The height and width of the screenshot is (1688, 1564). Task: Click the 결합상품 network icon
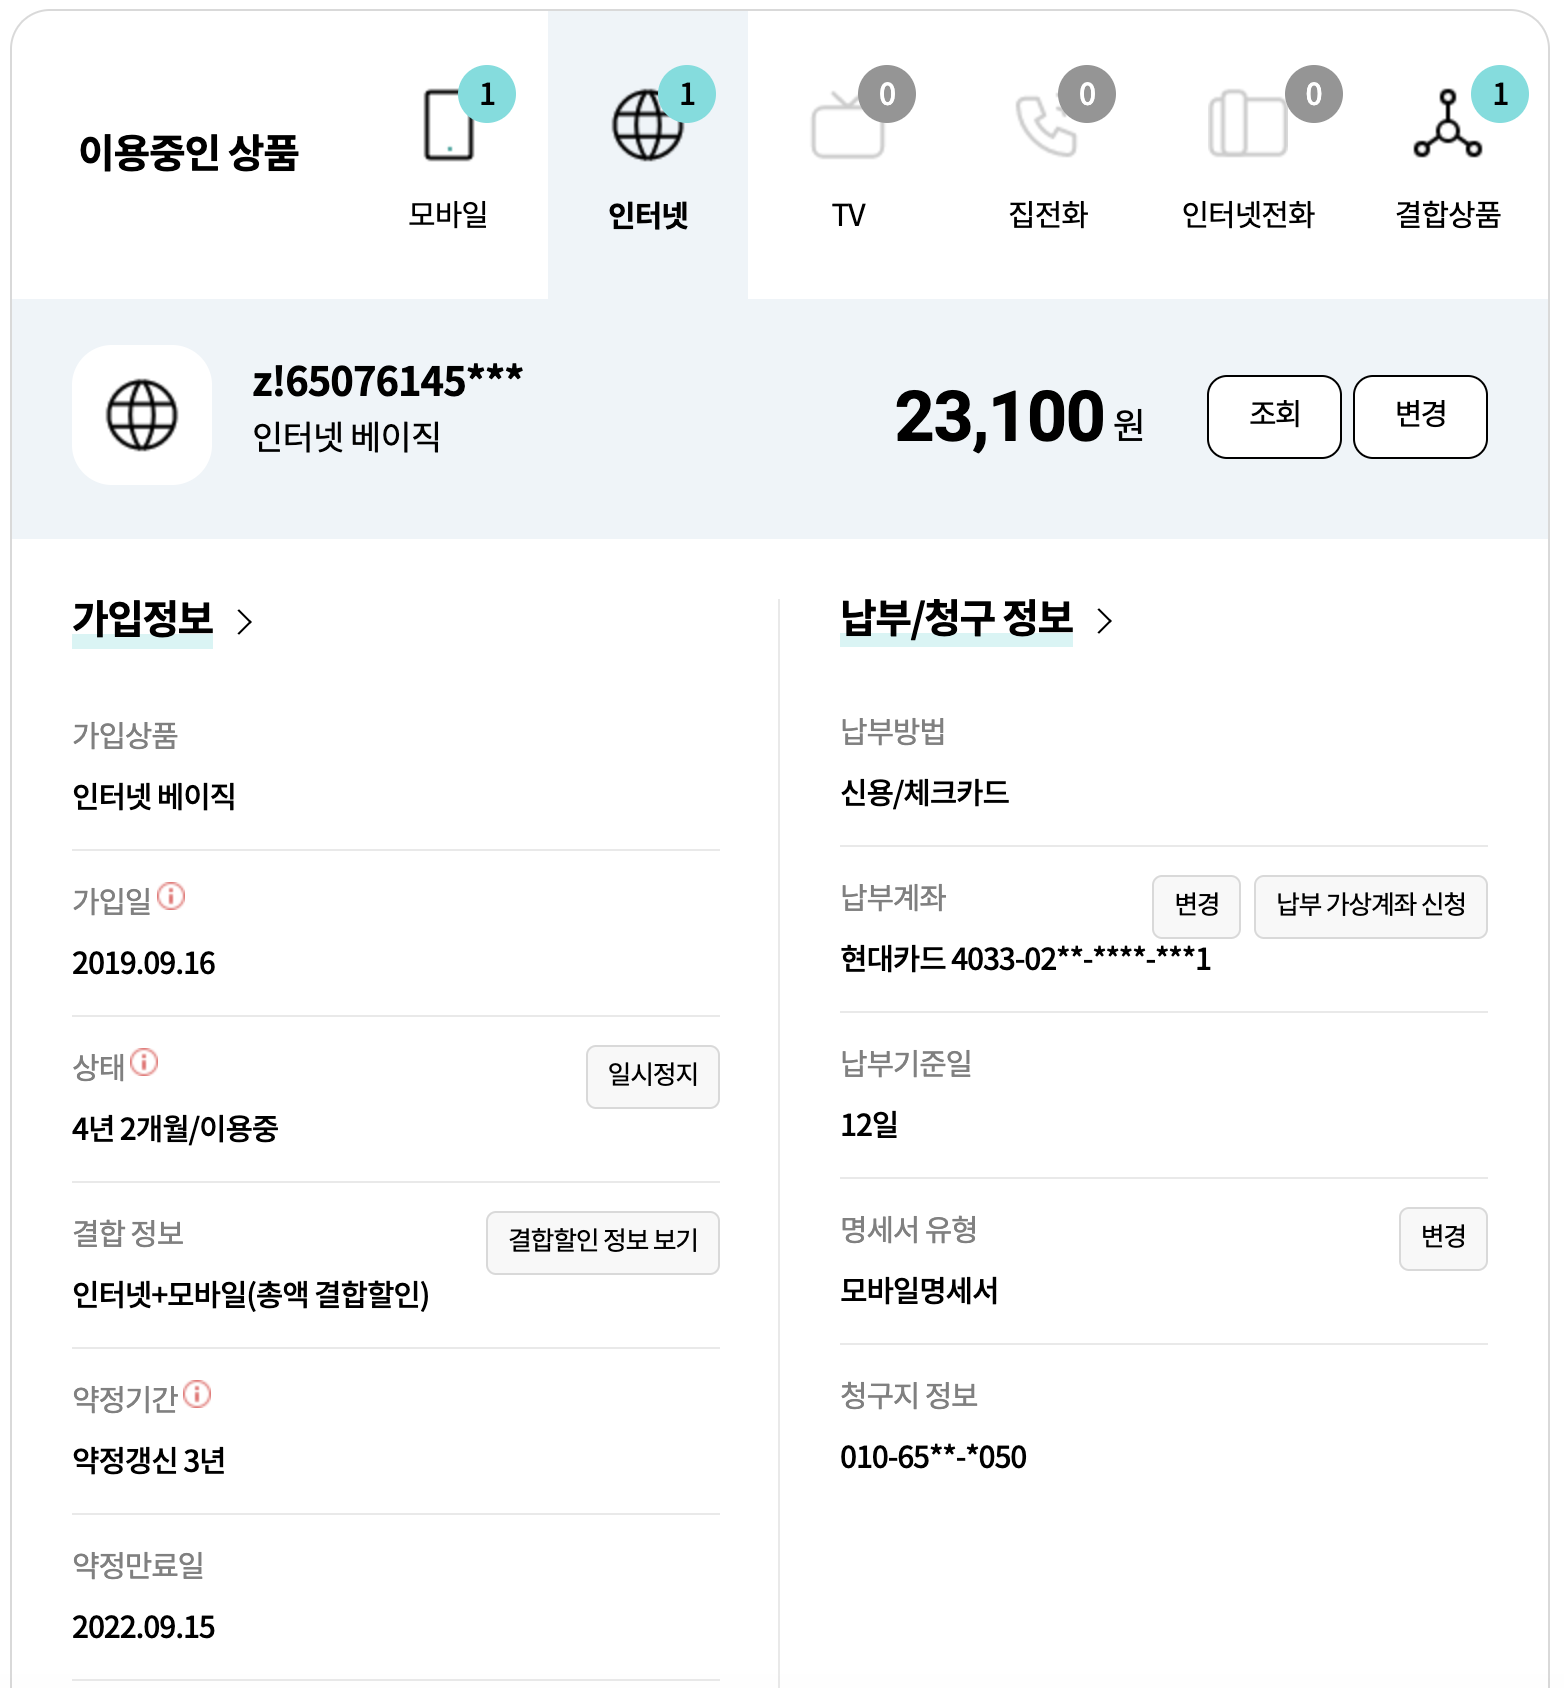[x=1447, y=126]
